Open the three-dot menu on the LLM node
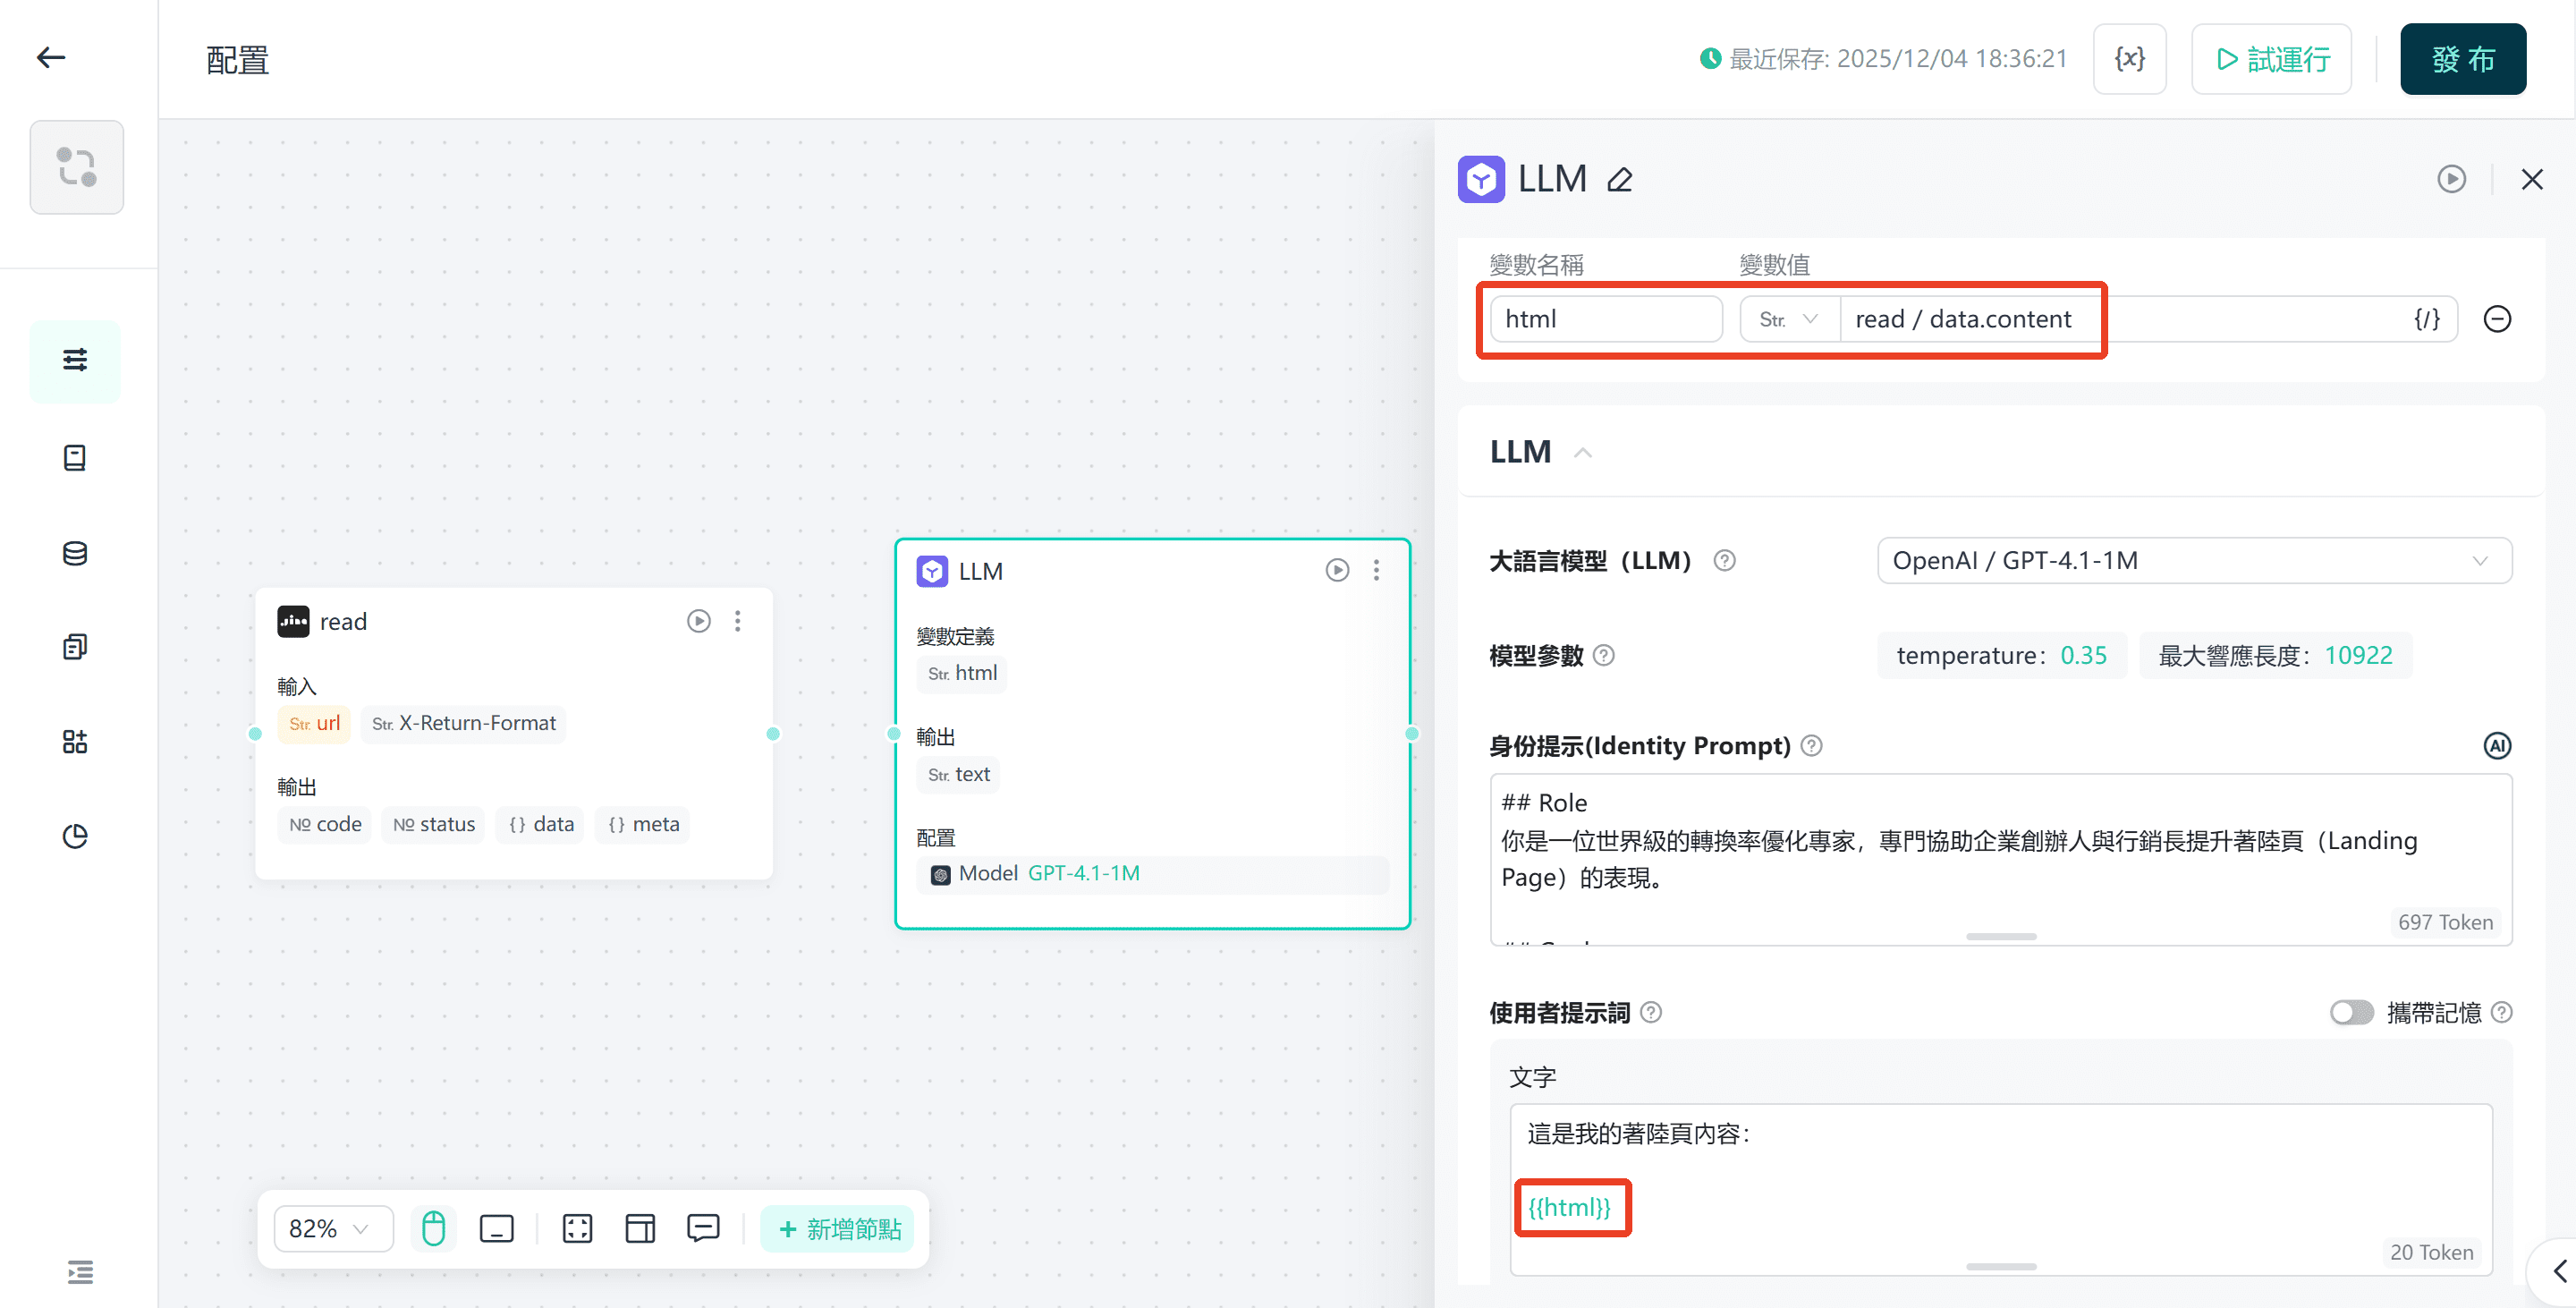The height and width of the screenshot is (1308, 2576). point(1377,570)
